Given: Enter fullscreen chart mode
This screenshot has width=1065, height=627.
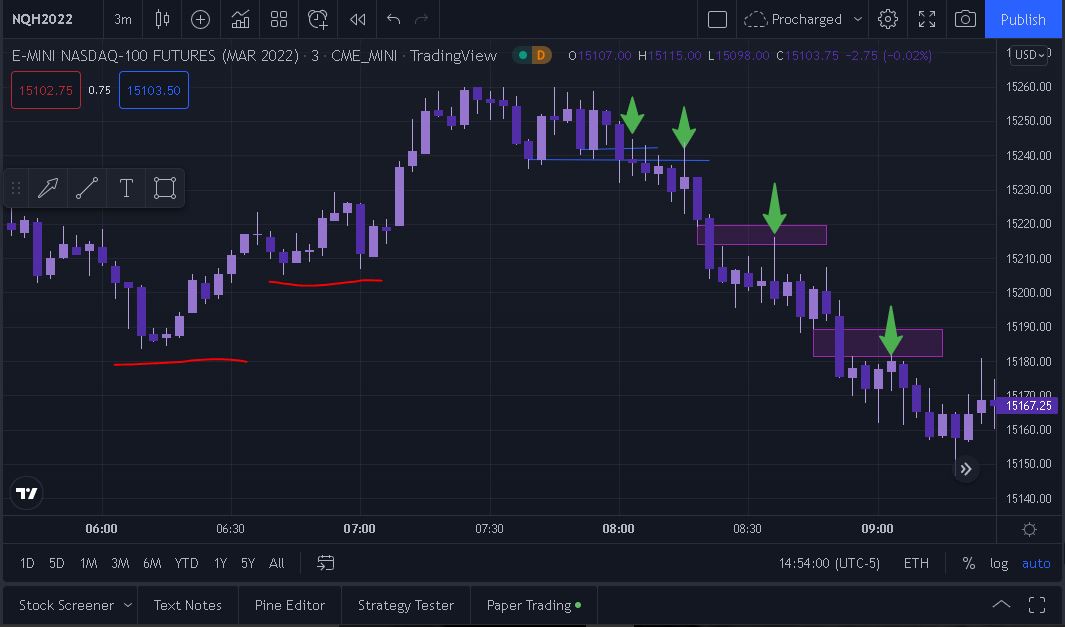Looking at the screenshot, I should (x=926, y=19).
